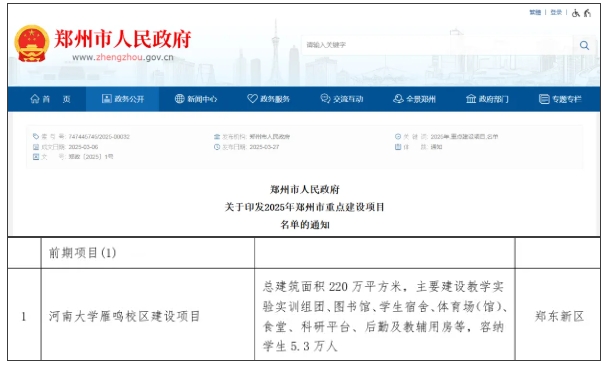Image resolution: width=613 pixels, height=367 pixels.
Task: Click the clock icon beside 发布日期
Action: tap(217, 147)
